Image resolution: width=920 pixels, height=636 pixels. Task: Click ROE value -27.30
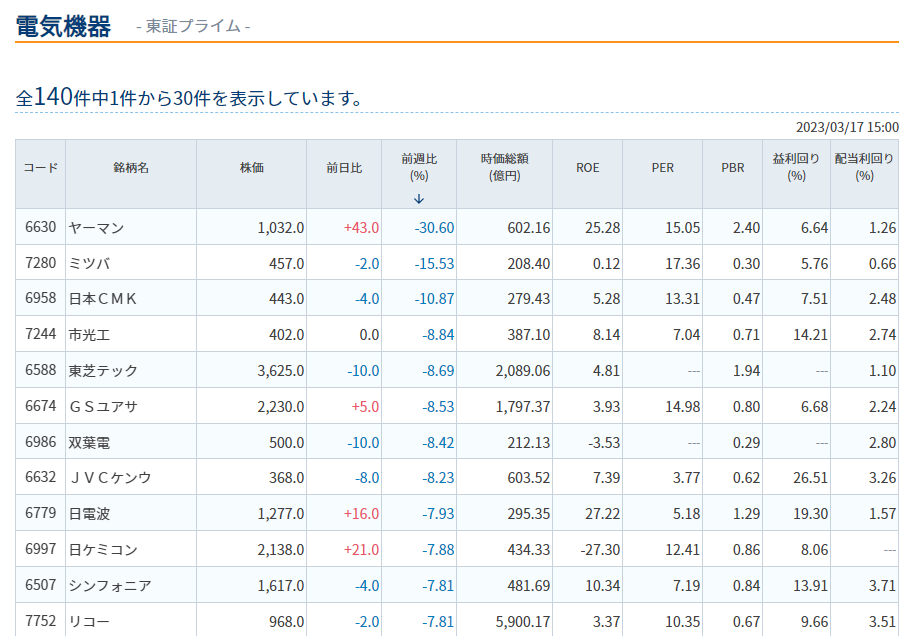600,550
